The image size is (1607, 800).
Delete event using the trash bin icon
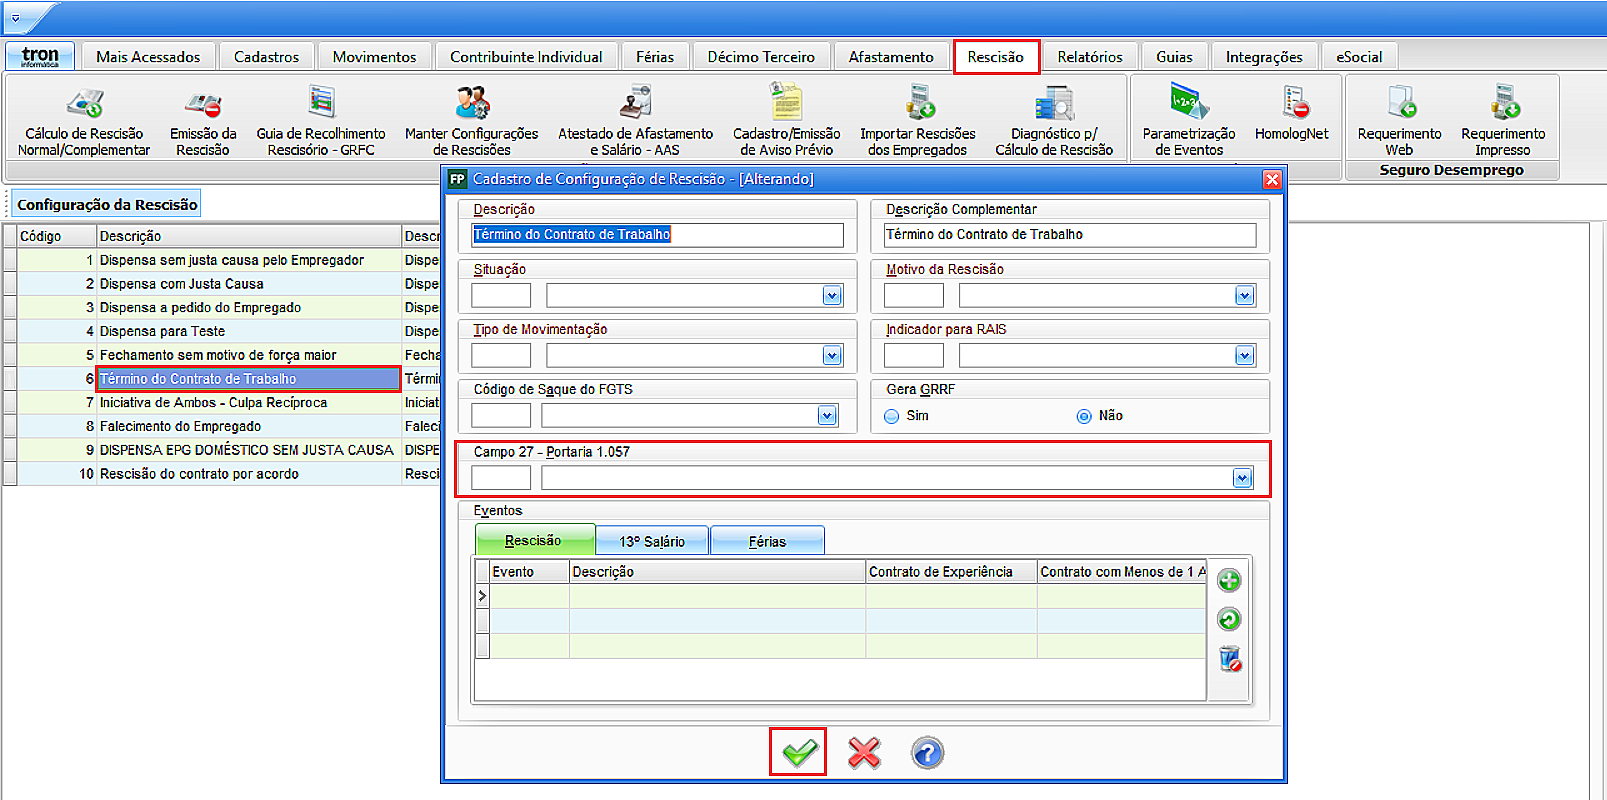click(x=1229, y=659)
